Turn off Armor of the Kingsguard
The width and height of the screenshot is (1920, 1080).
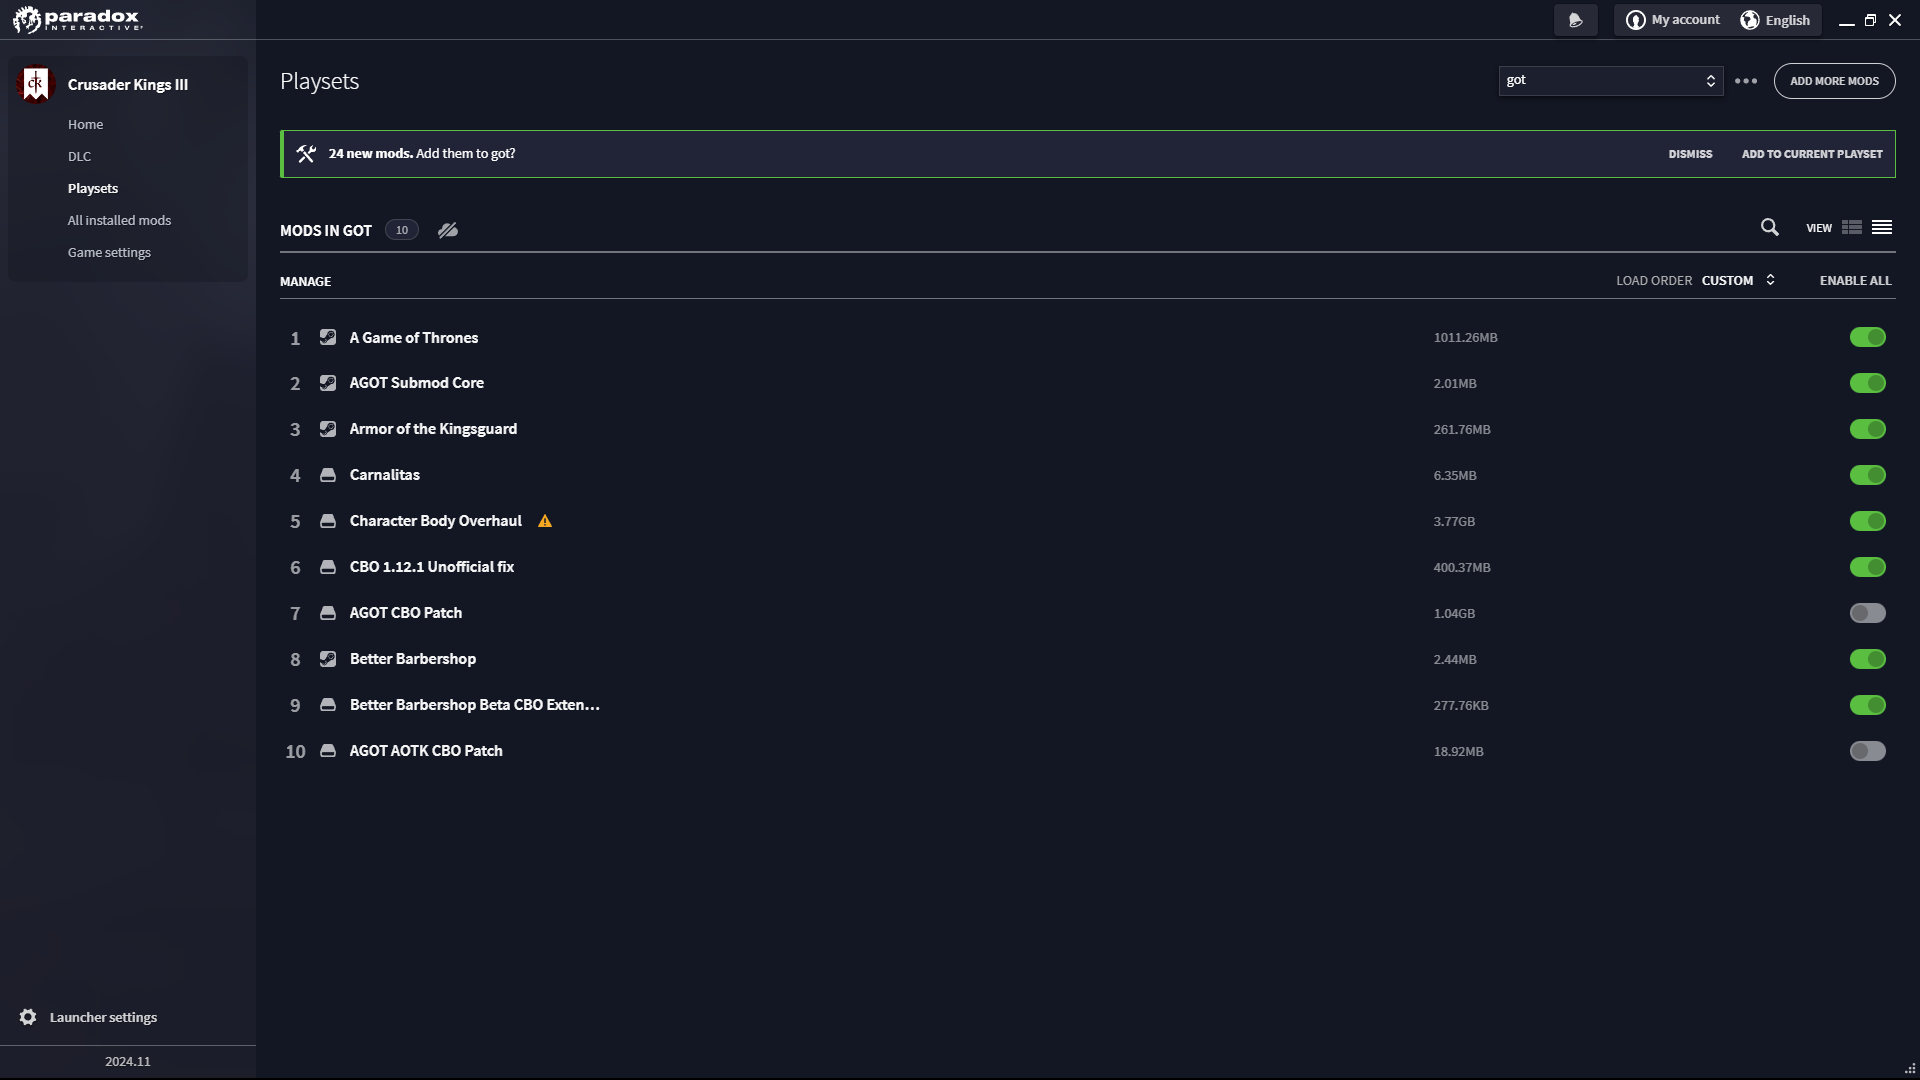point(1867,429)
